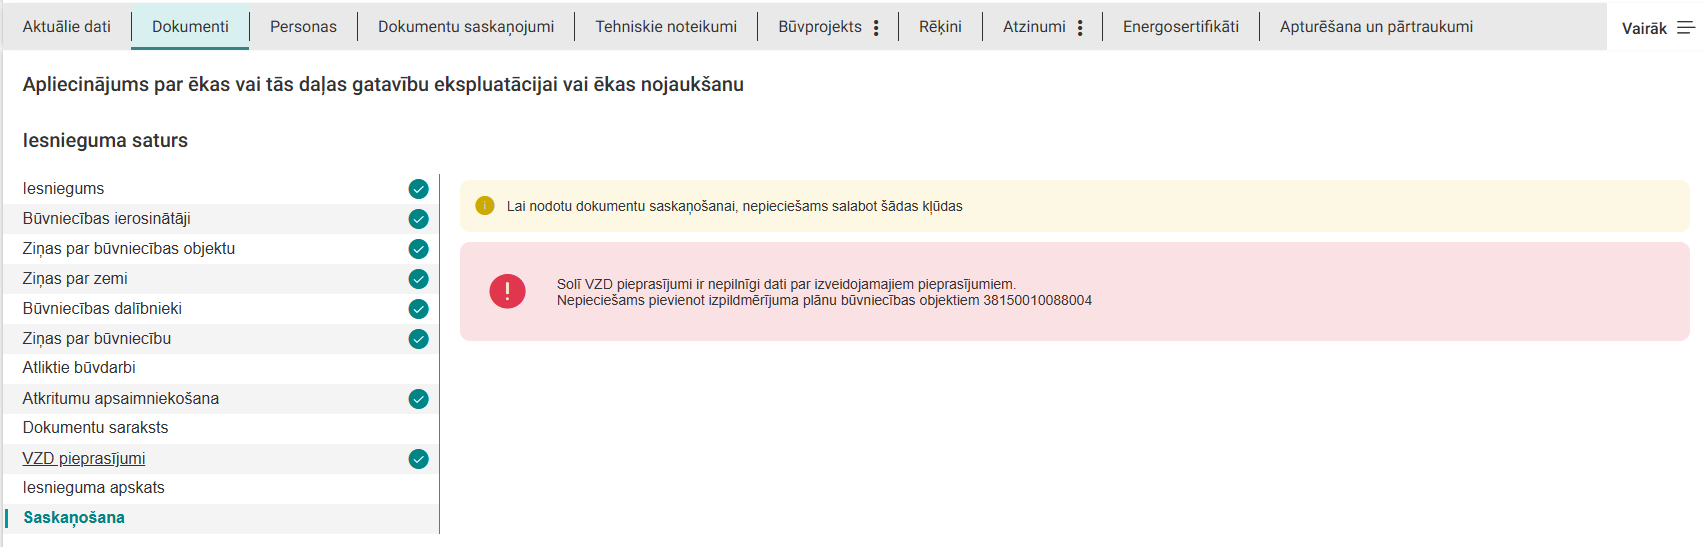1705x547 pixels.
Task: Select Dokumentu saraksts section
Action: coord(221,428)
